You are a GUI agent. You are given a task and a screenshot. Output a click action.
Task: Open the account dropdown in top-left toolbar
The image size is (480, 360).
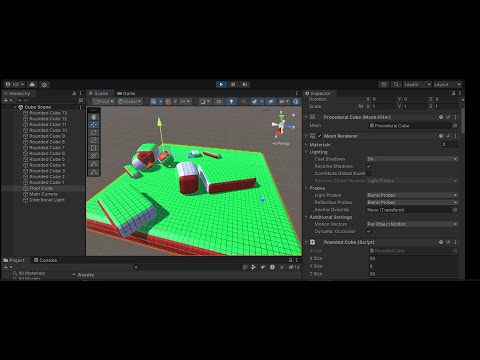point(15,85)
